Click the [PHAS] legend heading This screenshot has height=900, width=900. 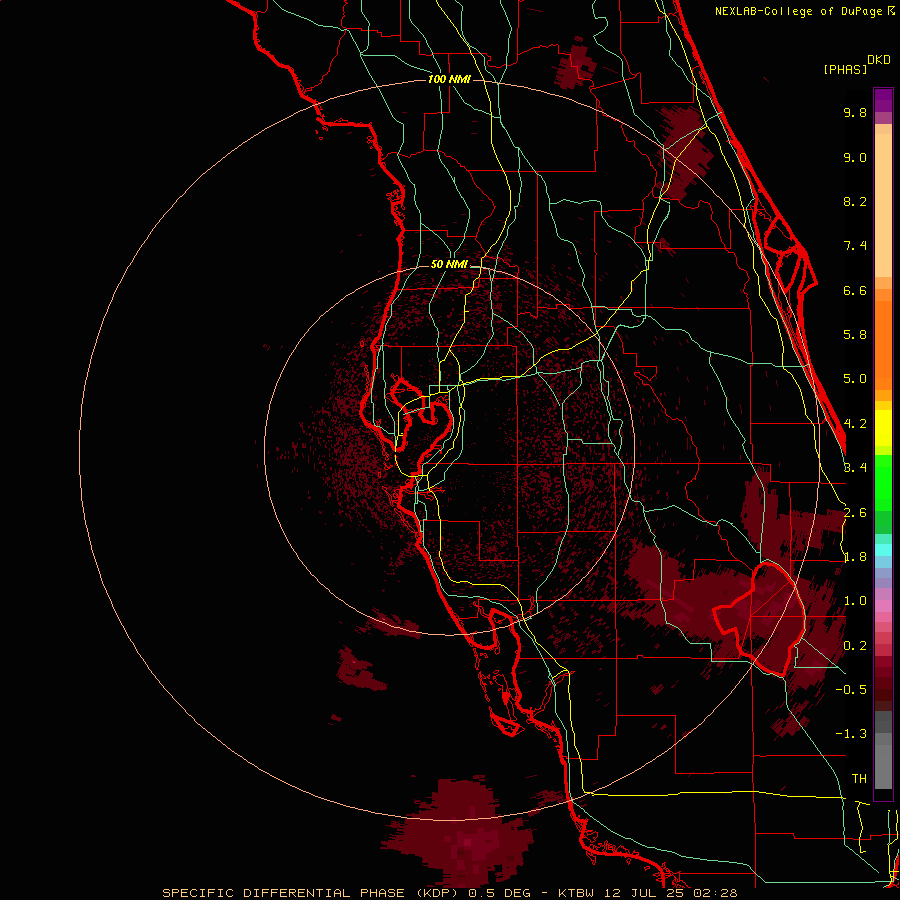(845, 70)
